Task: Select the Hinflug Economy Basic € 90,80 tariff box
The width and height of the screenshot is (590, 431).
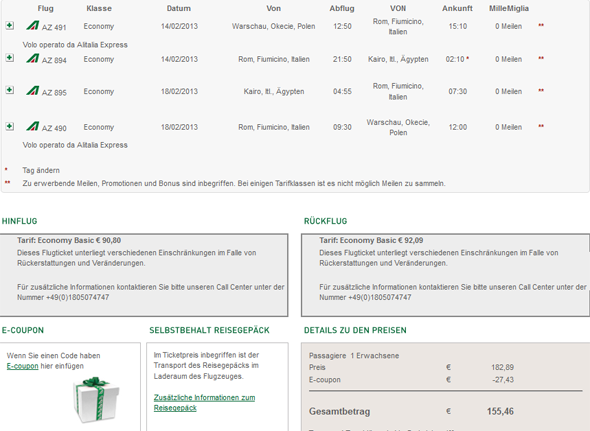Action: tap(144, 275)
